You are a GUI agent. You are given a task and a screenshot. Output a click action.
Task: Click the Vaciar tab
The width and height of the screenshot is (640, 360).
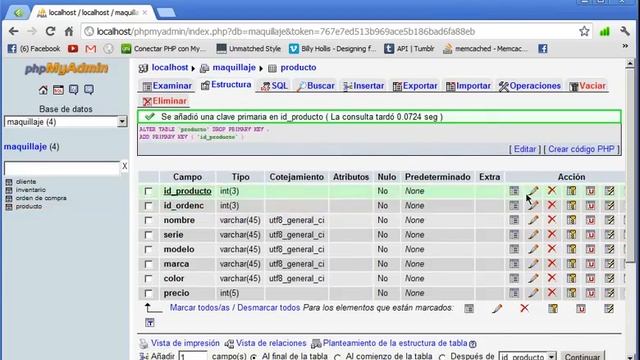click(x=587, y=86)
